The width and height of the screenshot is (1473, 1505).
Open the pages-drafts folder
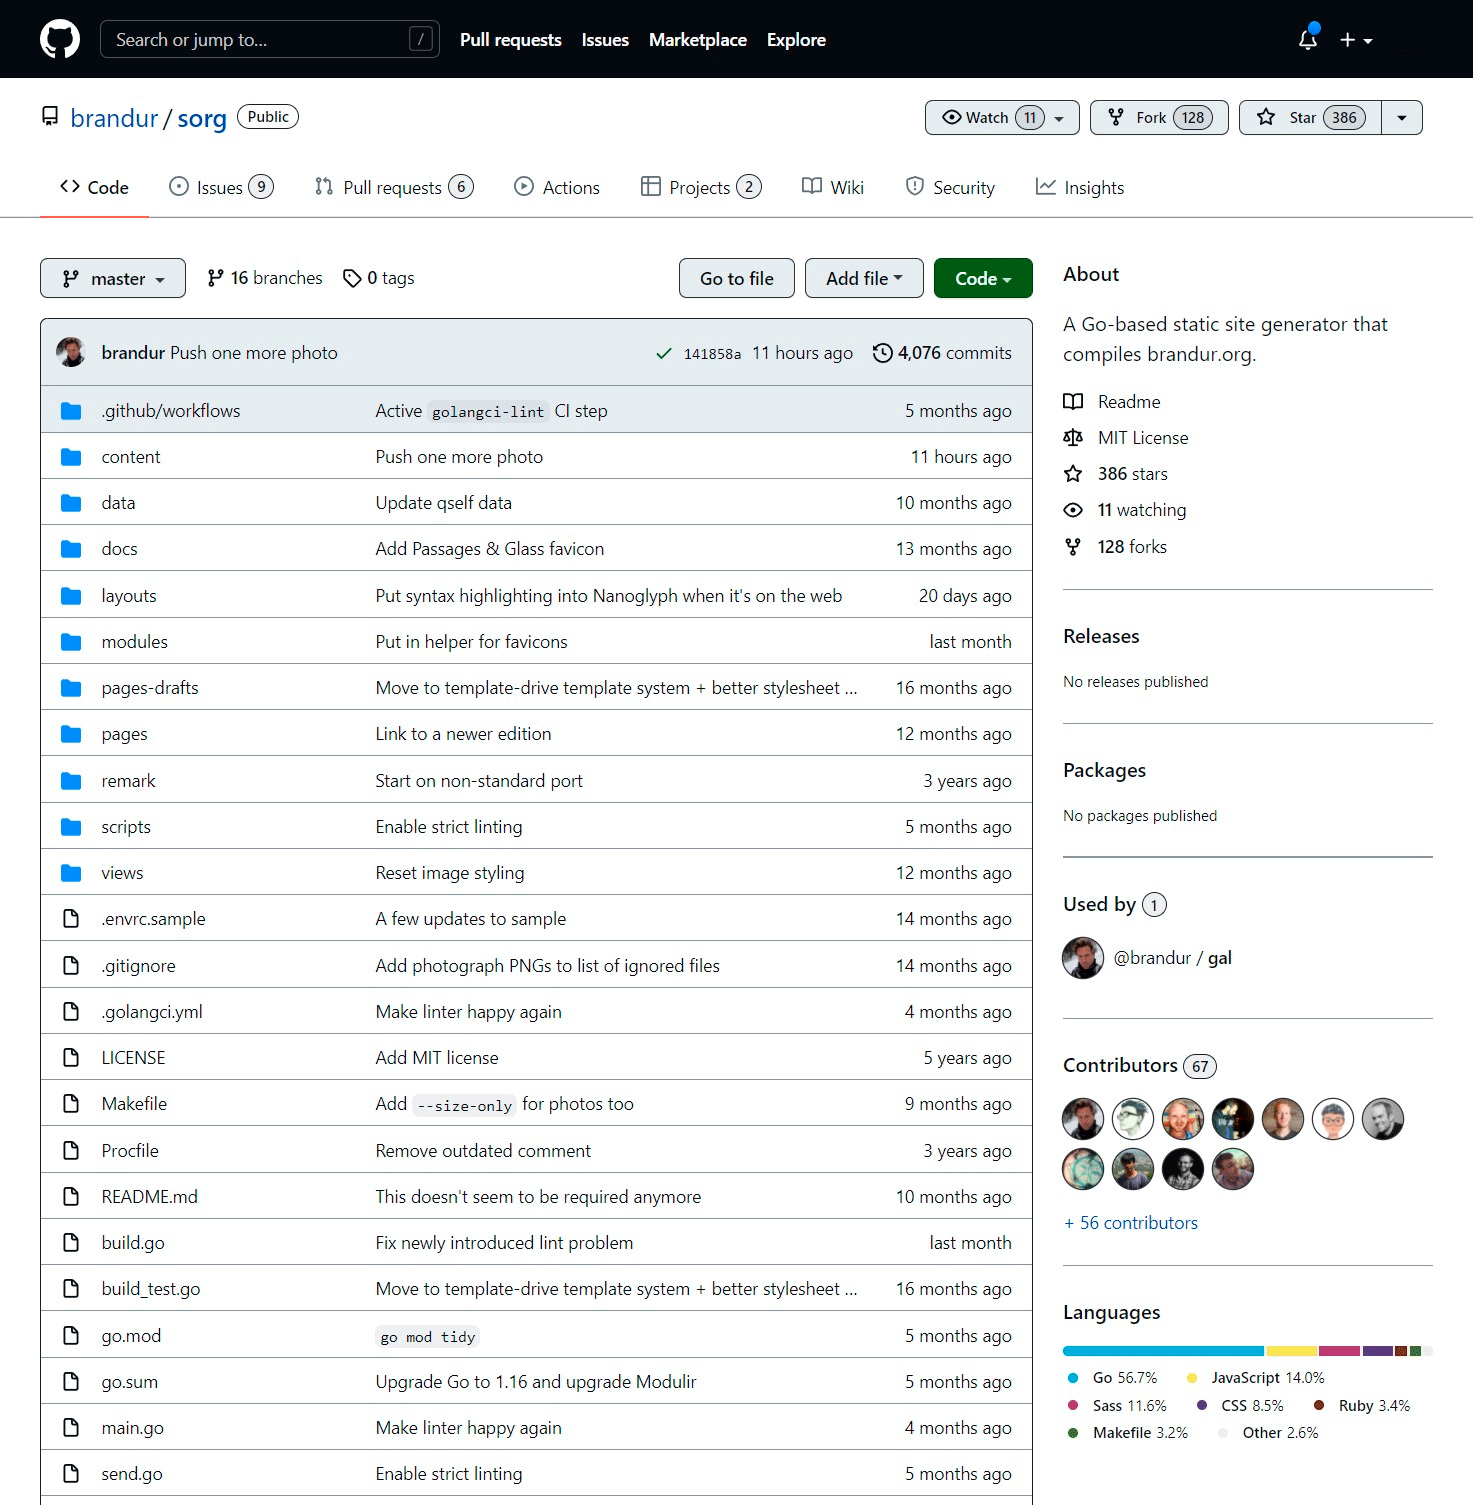[x=150, y=688]
